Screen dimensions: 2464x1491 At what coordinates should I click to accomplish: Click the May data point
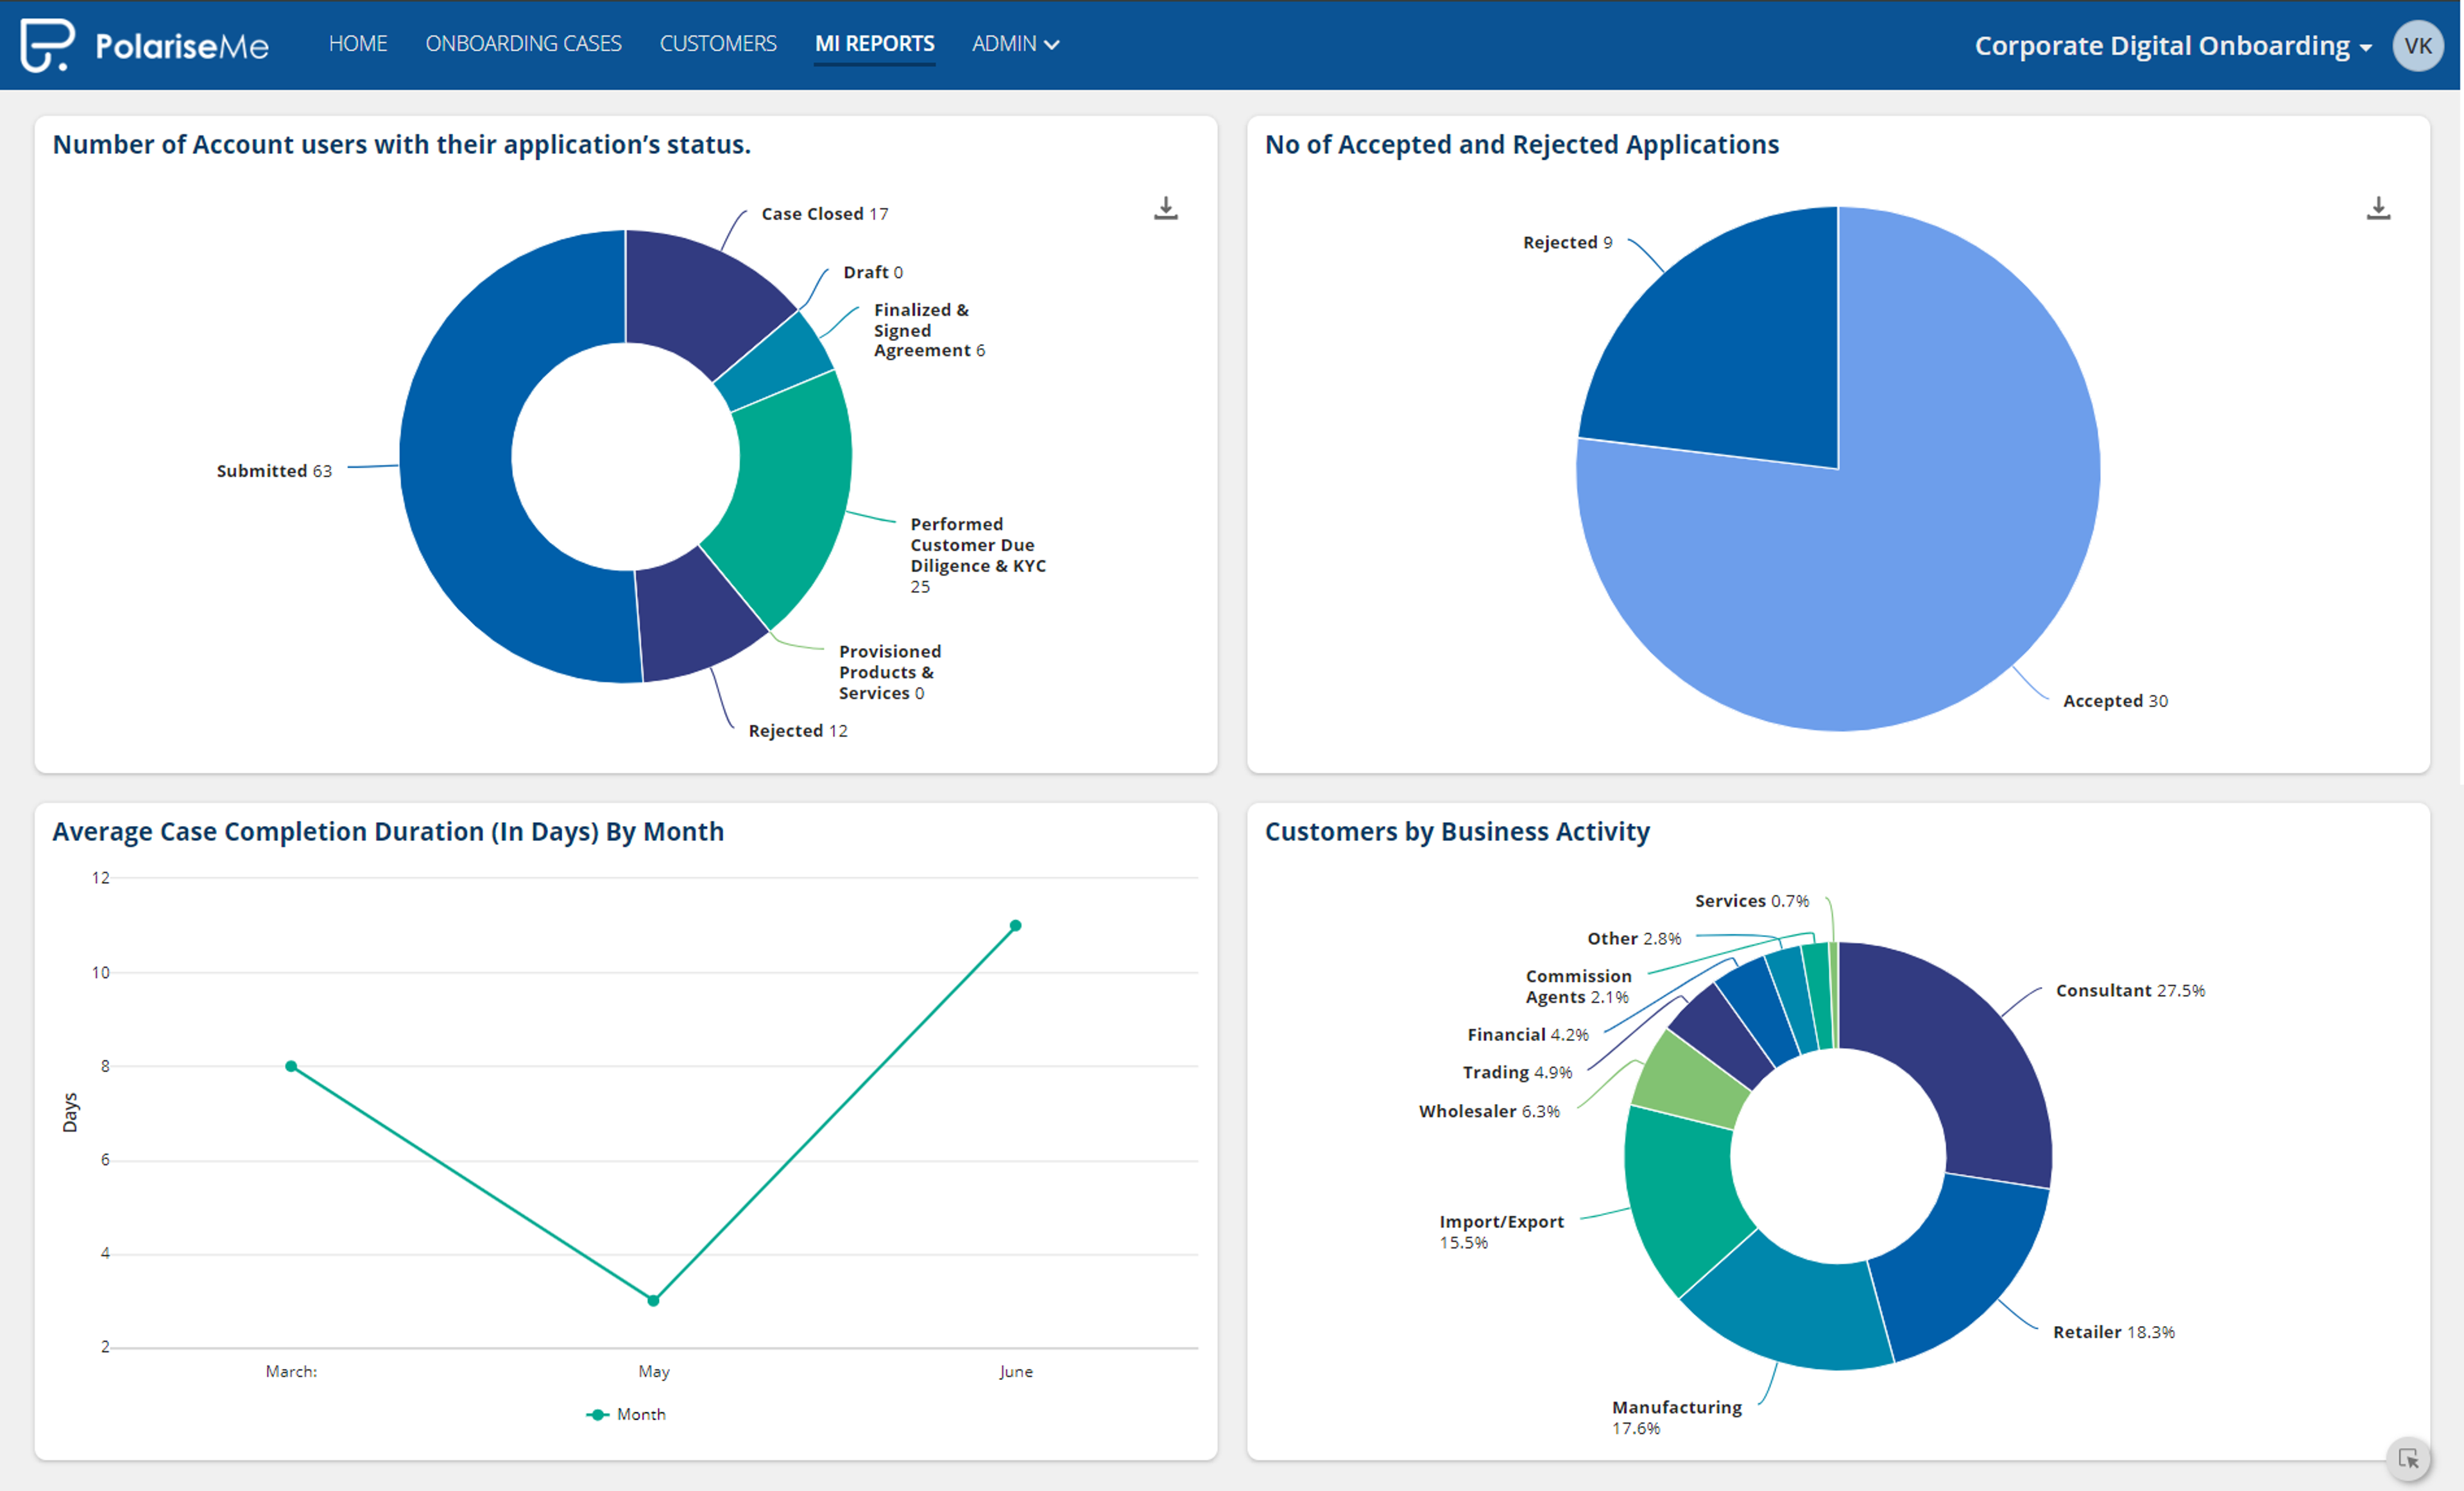653,1300
